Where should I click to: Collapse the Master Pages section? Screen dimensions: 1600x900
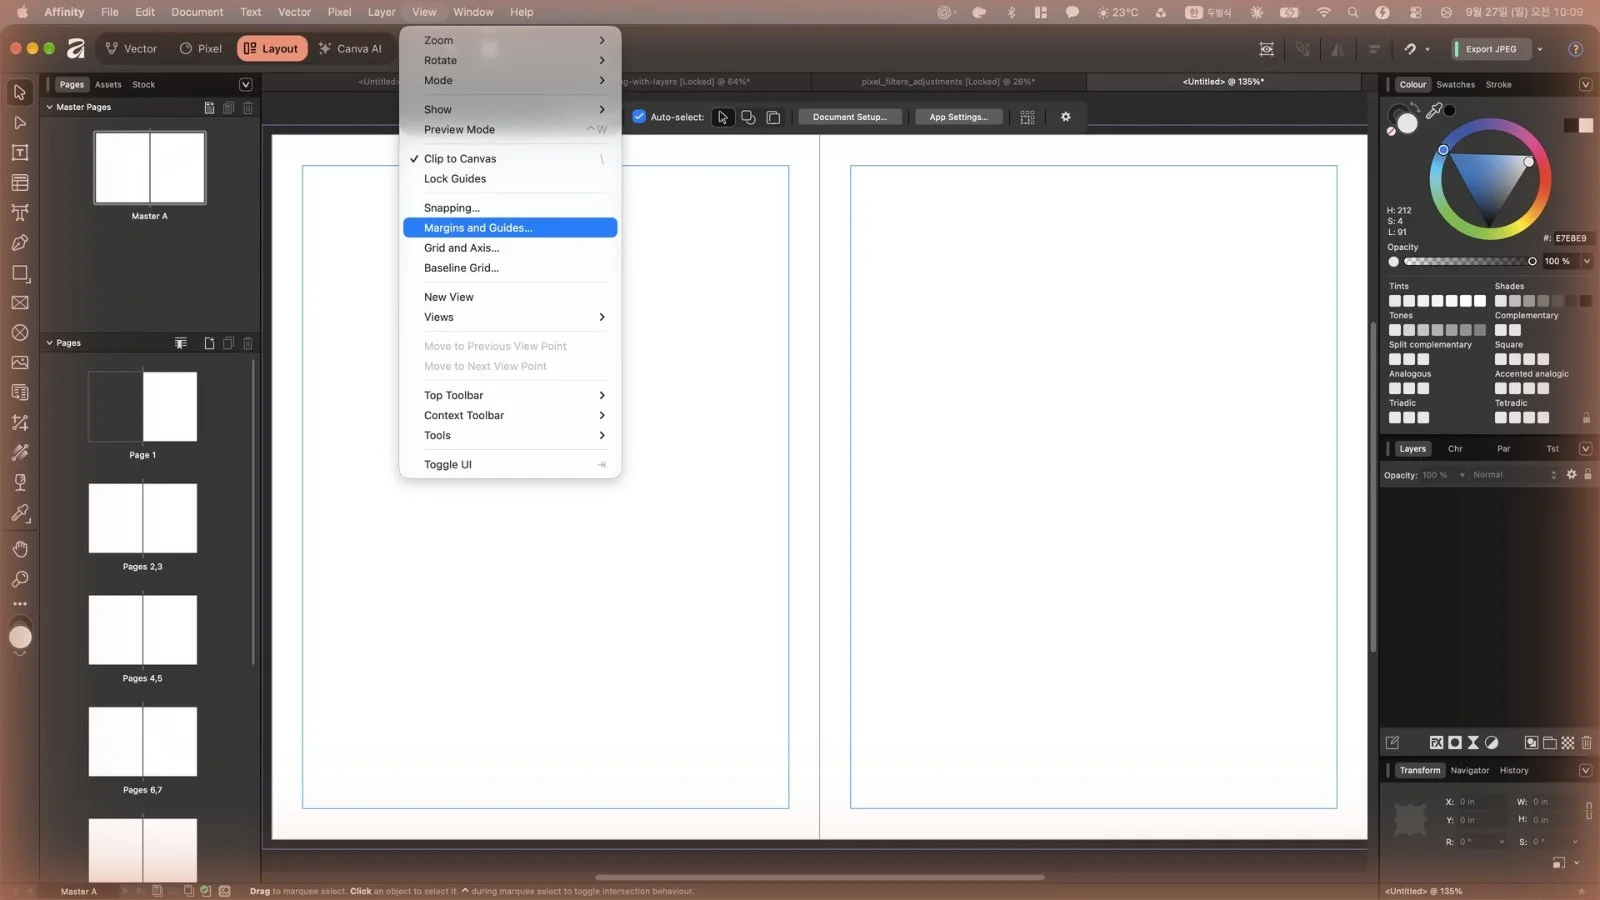(49, 107)
